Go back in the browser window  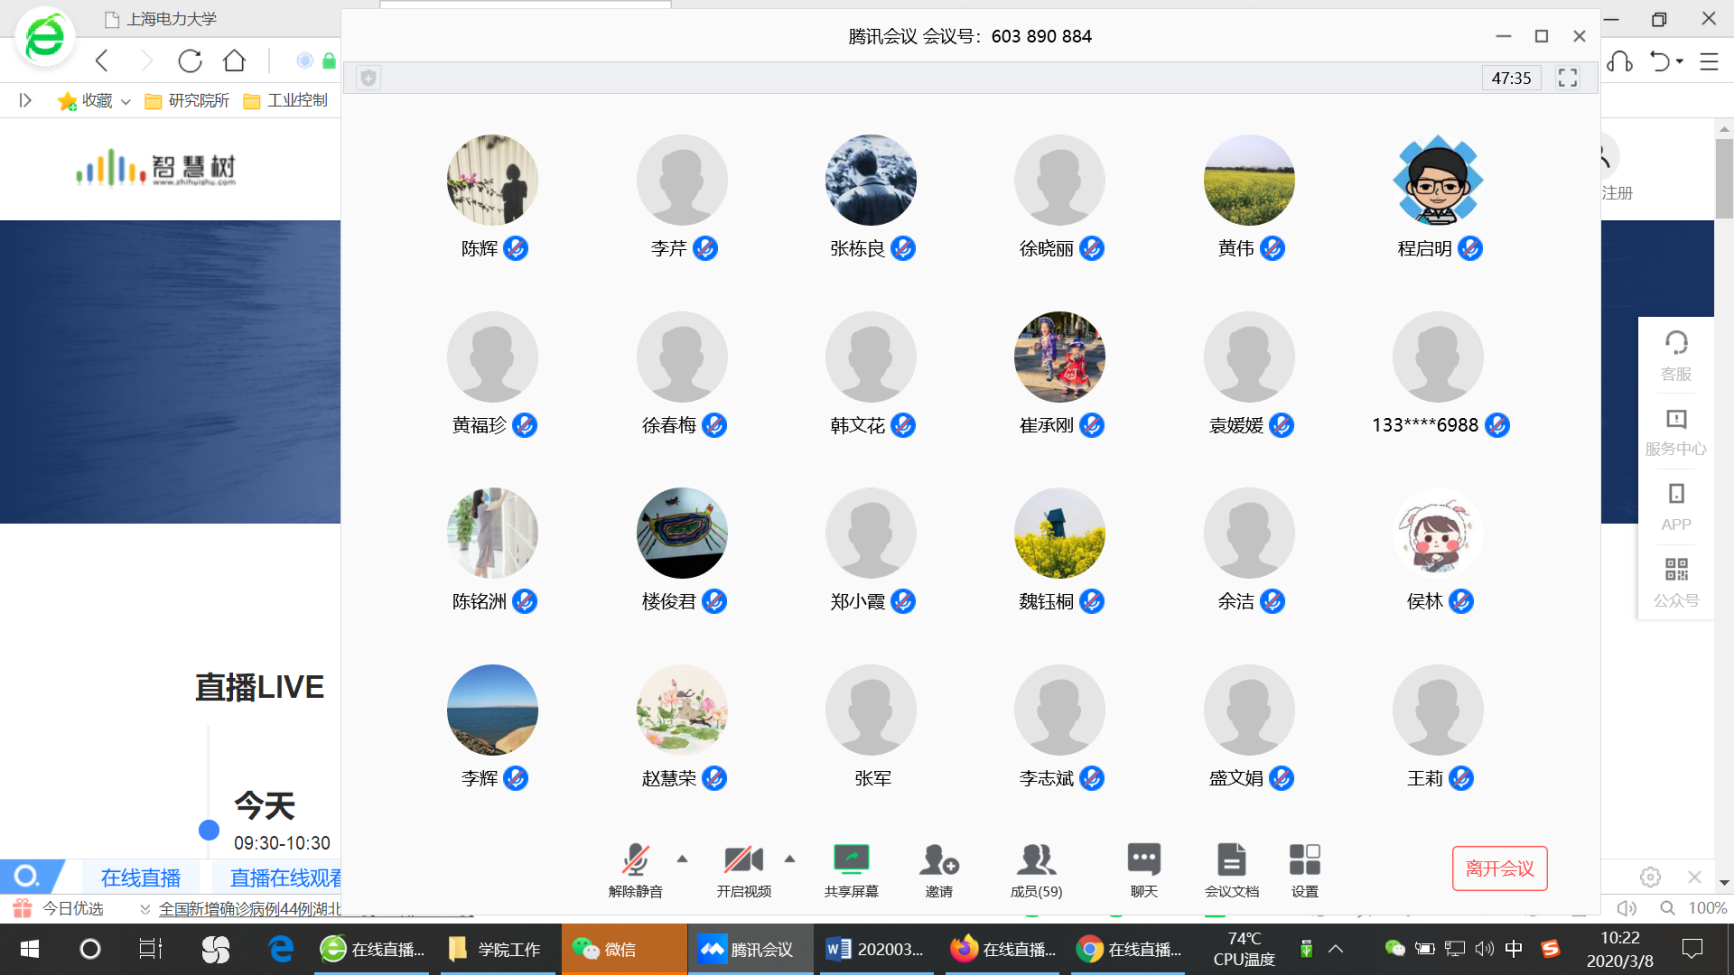point(102,60)
